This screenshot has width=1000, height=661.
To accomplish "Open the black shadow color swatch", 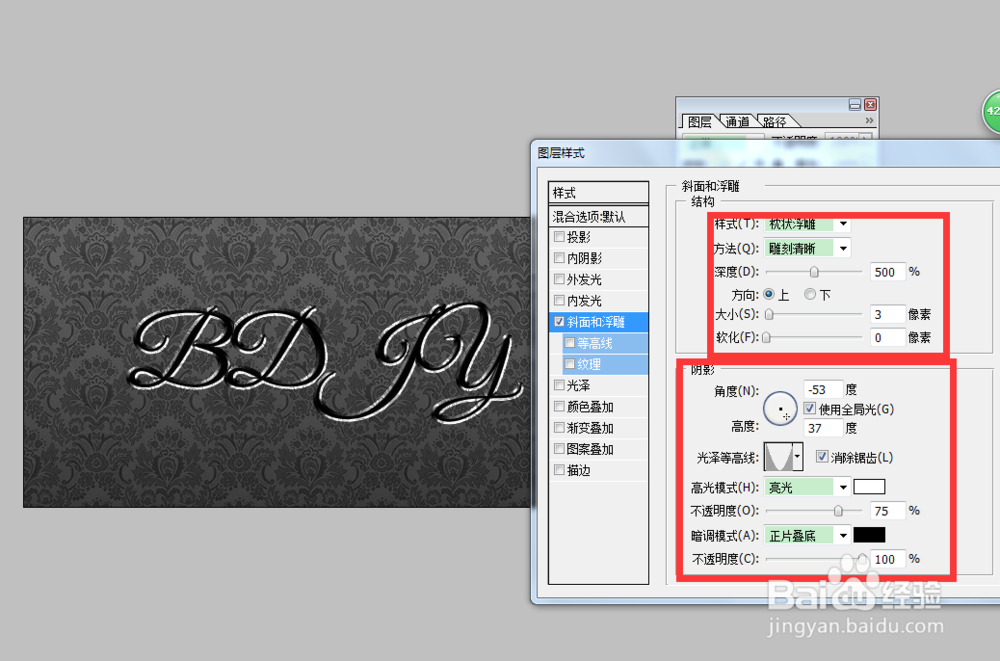I will click(x=869, y=535).
